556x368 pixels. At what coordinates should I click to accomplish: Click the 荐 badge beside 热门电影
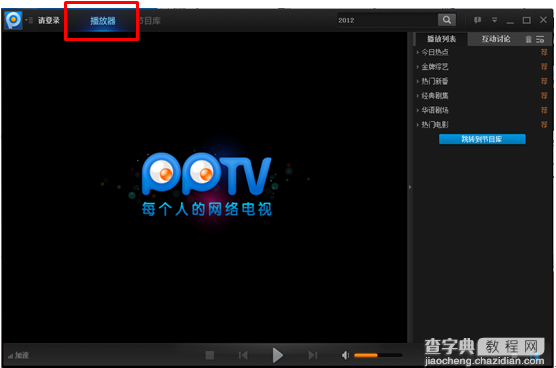coord(544,125)
